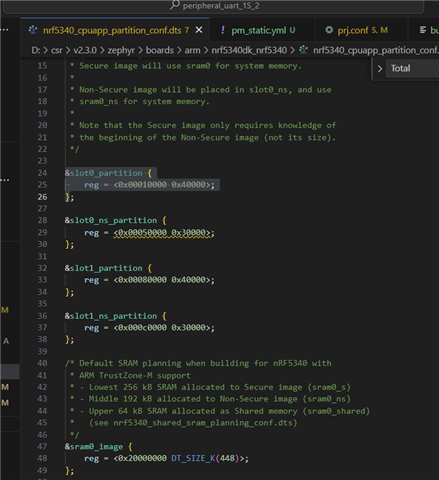439x480 pixels.
Task: Click the csr breadcrumb segment
Action: click(x=56, y=50)
